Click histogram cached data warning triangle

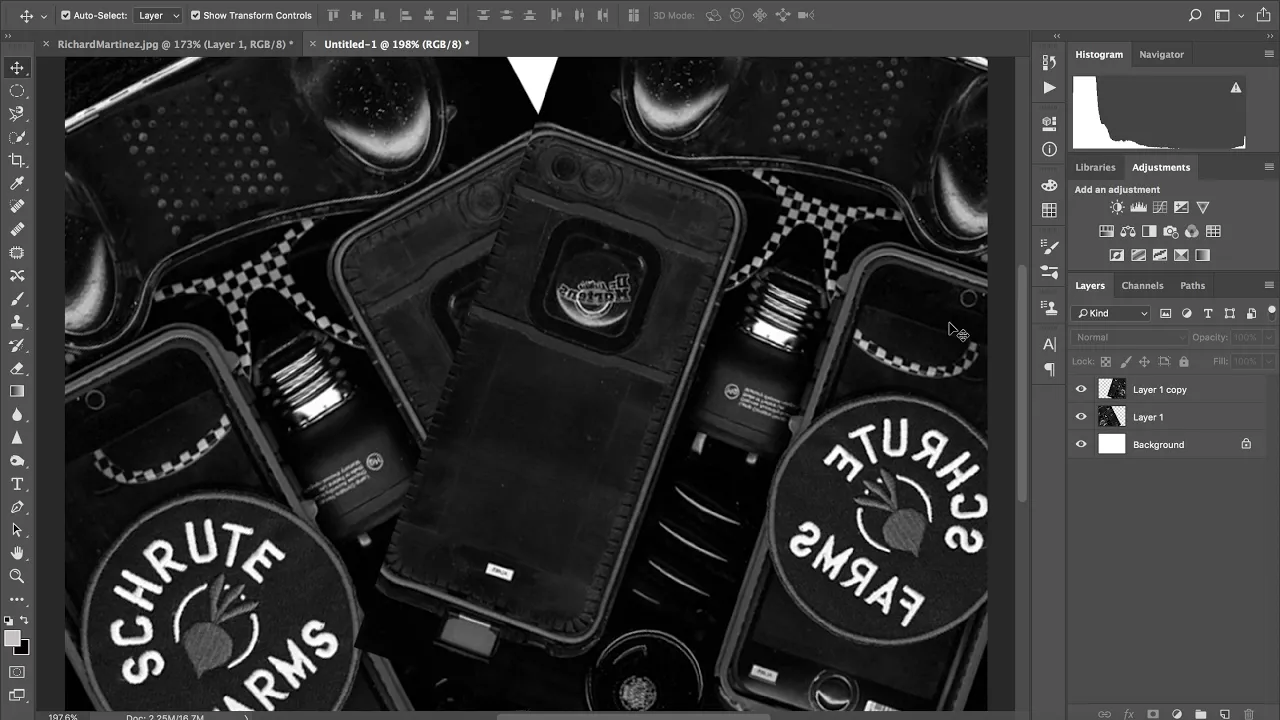1236,88
